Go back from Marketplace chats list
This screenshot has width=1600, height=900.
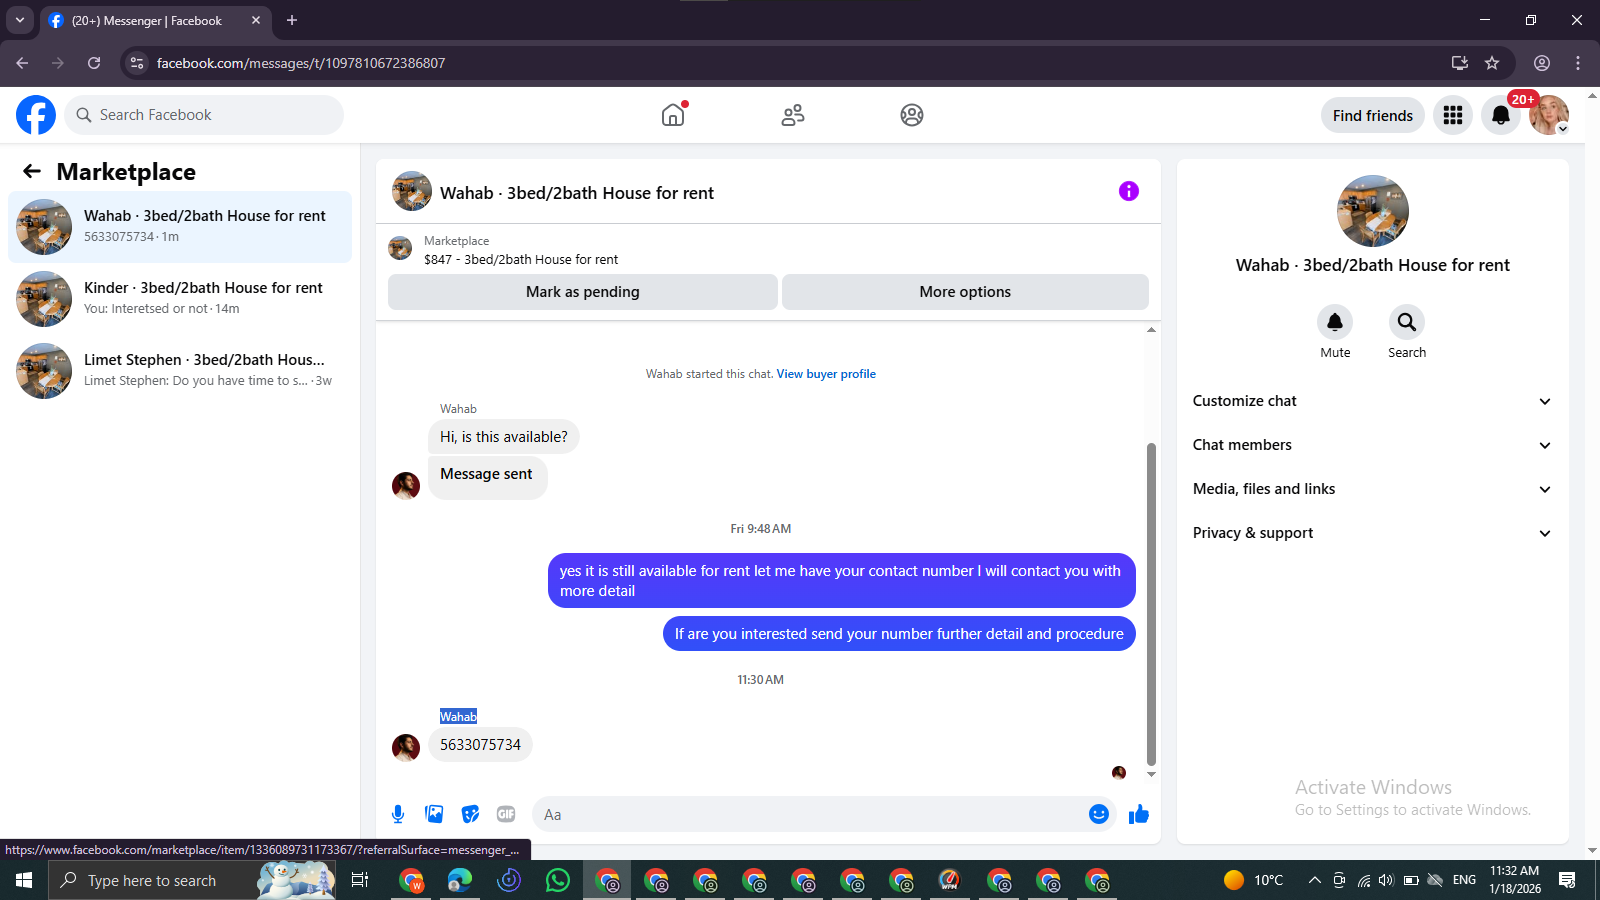click(x=32, y=171)
